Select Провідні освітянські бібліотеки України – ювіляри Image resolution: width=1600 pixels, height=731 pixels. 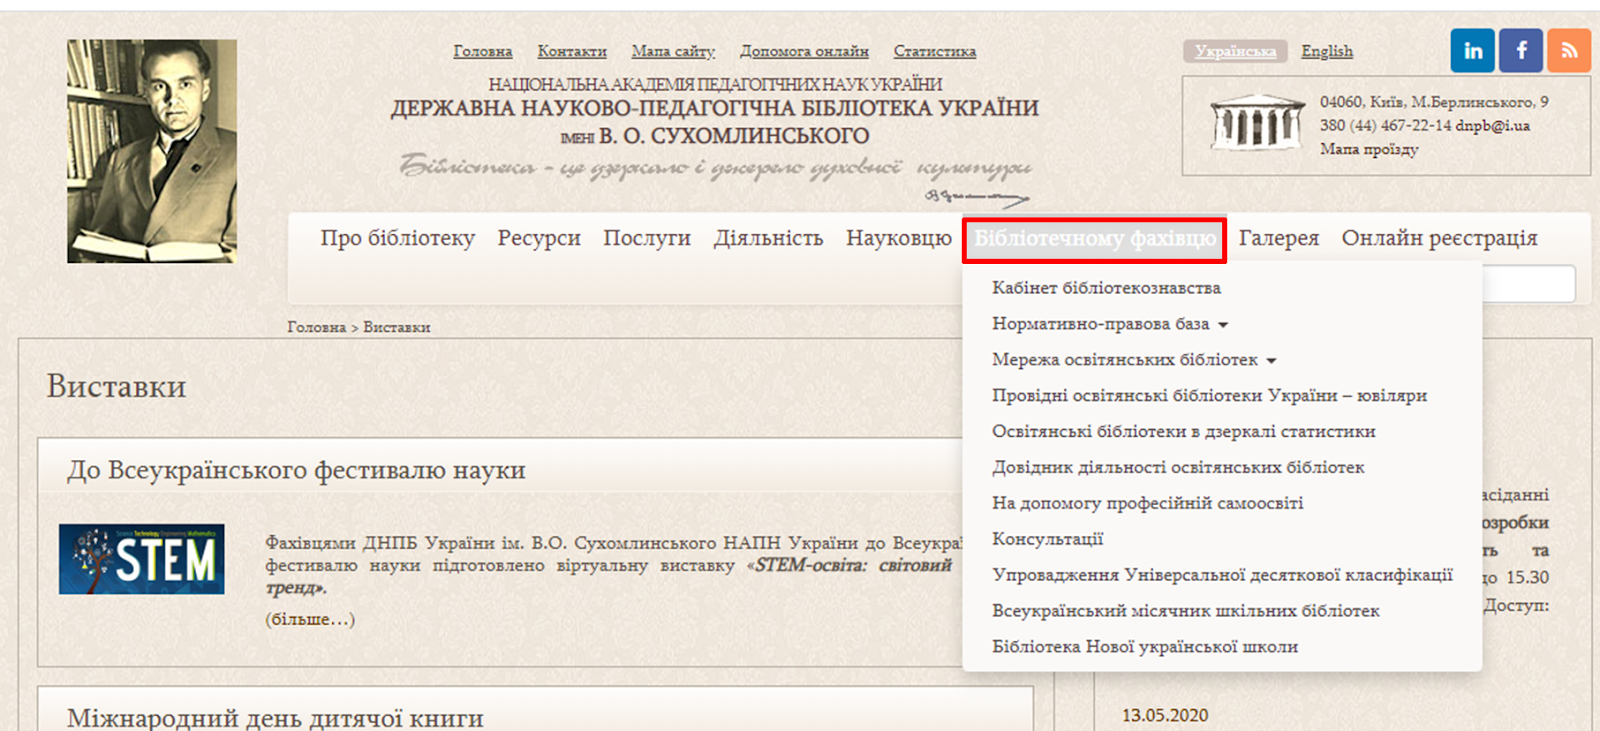point(1209,396)
